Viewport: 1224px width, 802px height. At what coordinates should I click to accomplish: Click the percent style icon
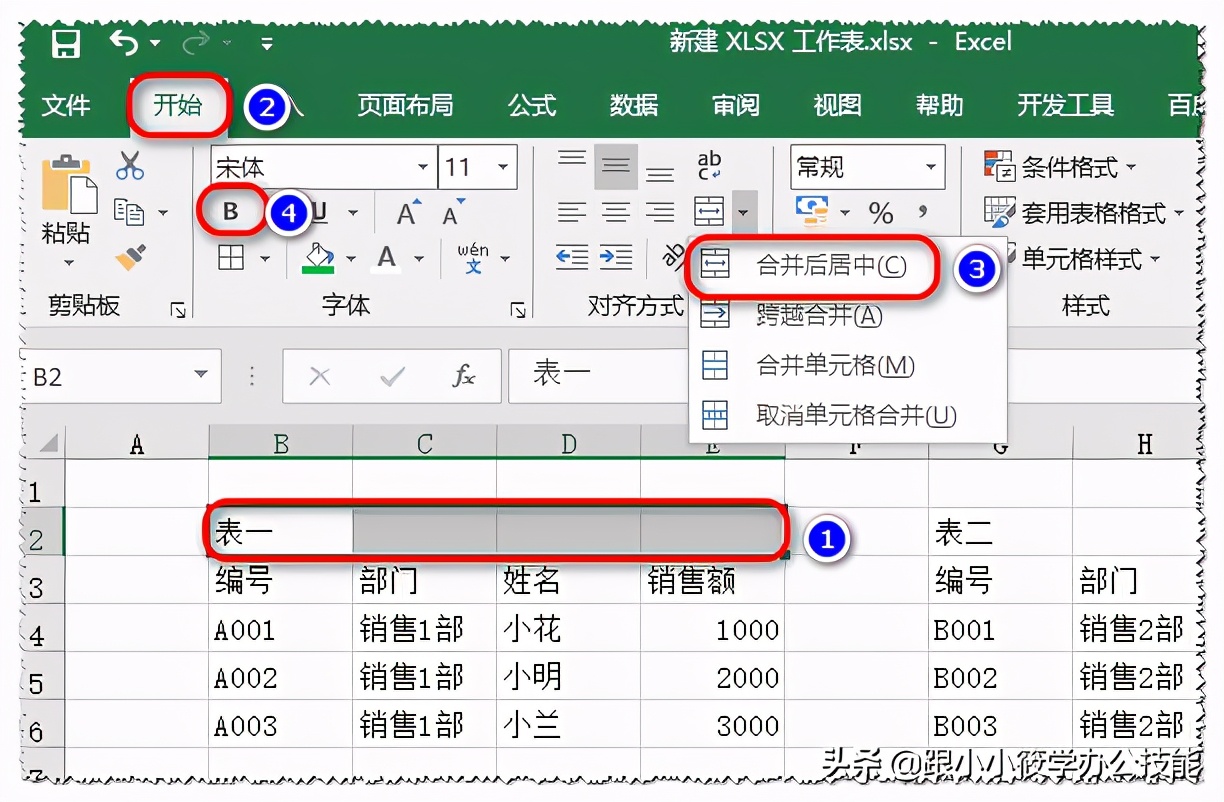click(x=880, y=213)
